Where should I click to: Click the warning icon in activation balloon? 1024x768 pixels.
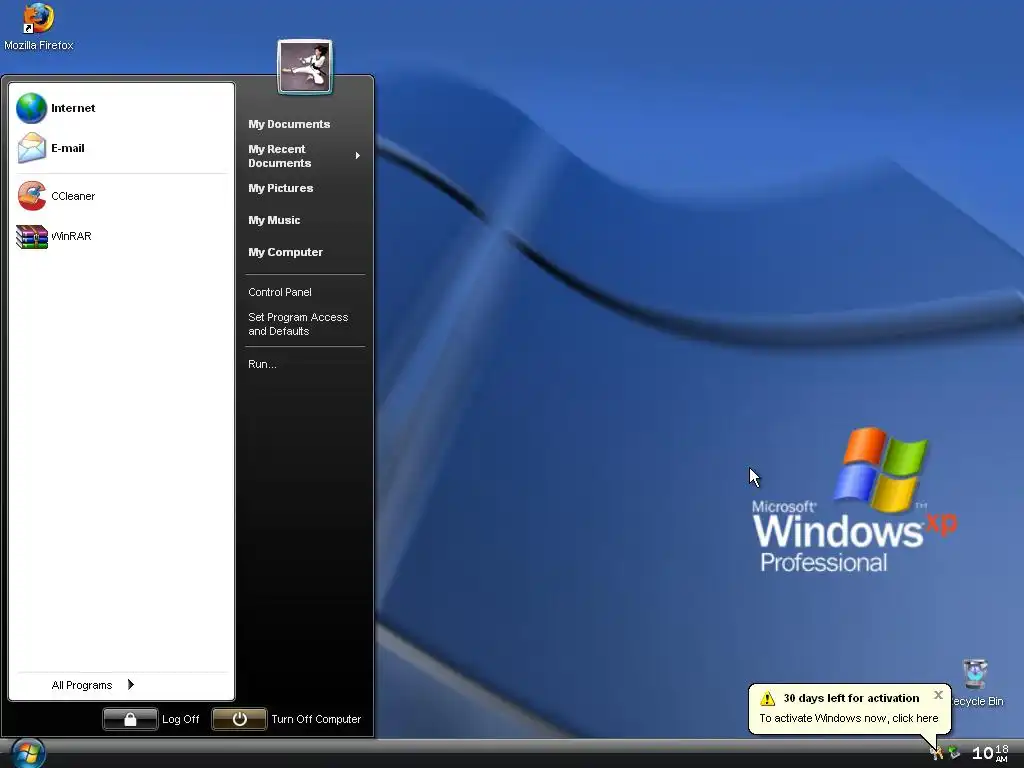(767, 698)
